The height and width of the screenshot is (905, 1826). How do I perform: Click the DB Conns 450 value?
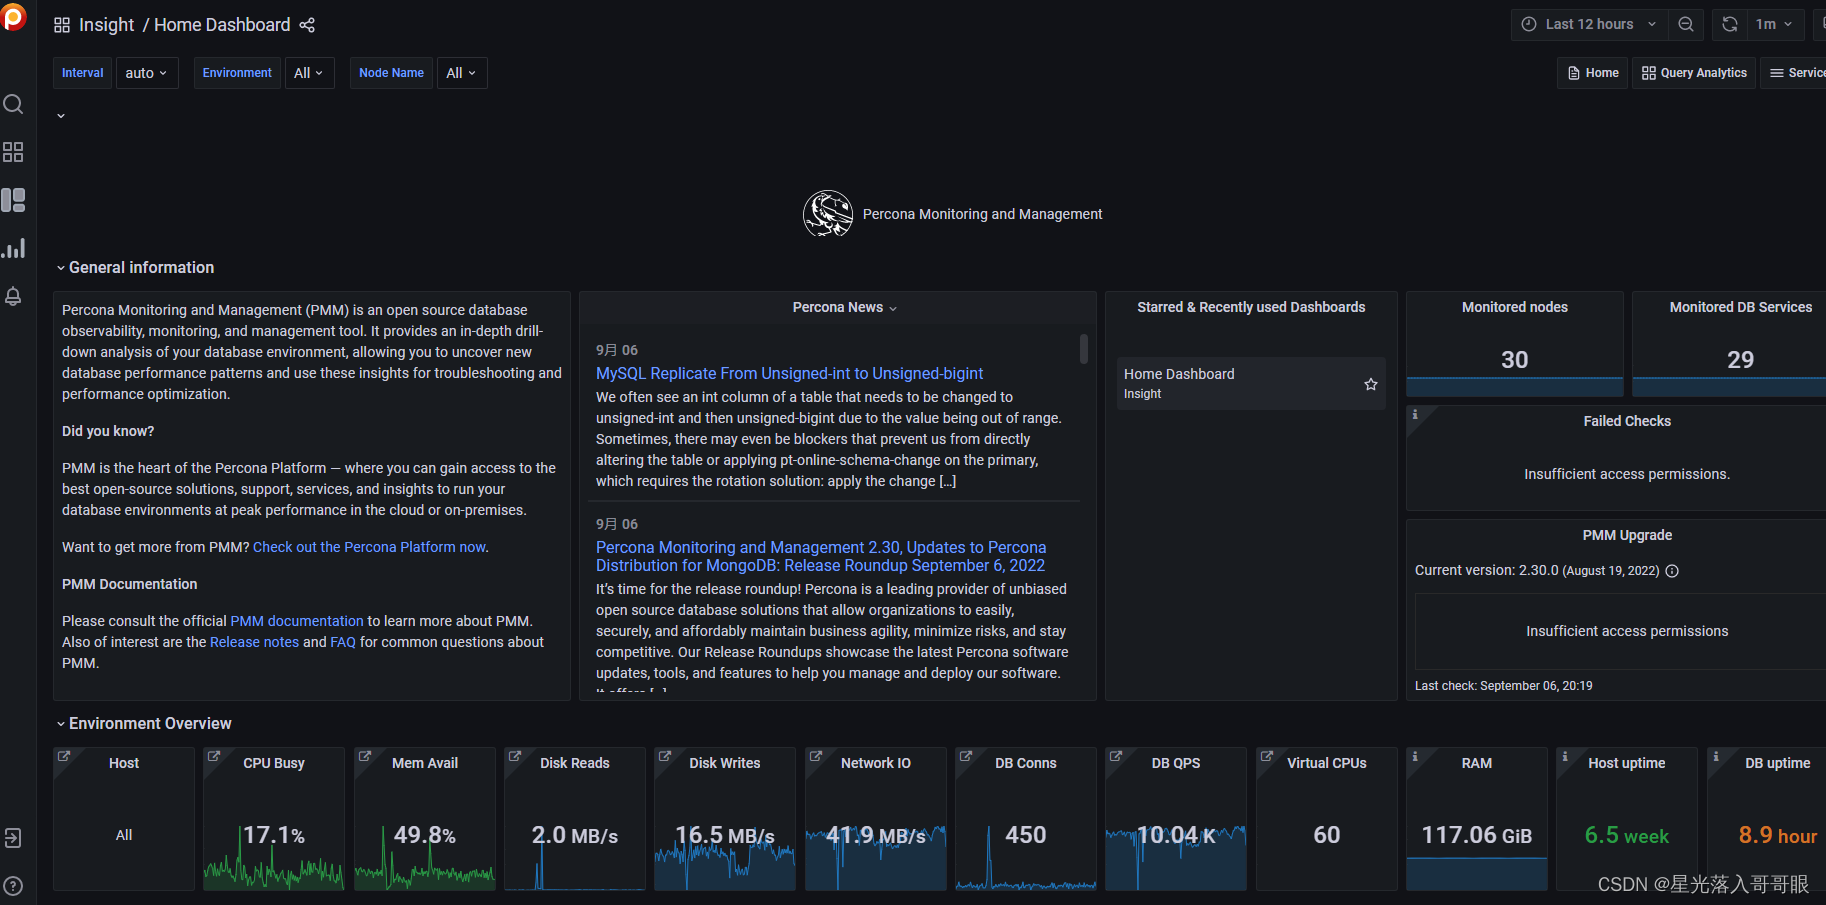coord(1026,835)
